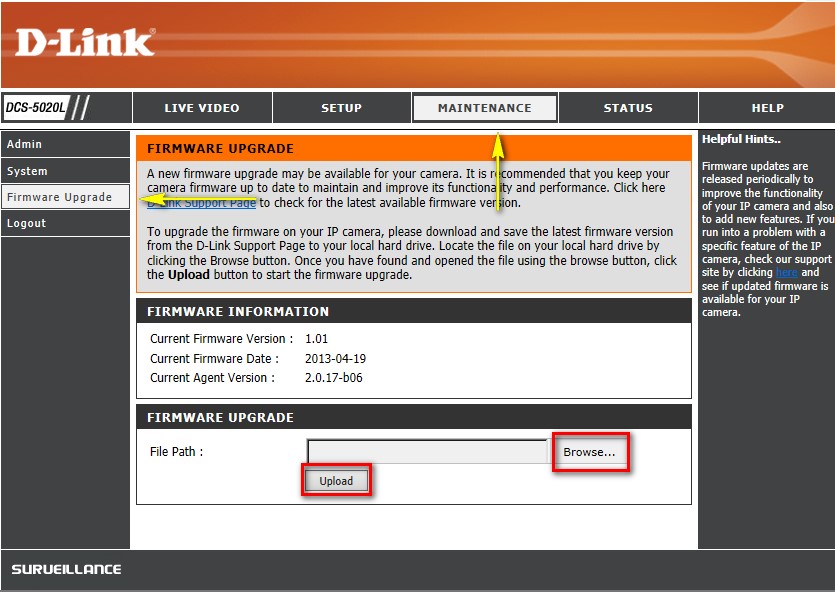Open the 'here' link in Helpful Hints
Image resolution: width=835 pixels, height=592 pixels.
click(x=786, y=272)
